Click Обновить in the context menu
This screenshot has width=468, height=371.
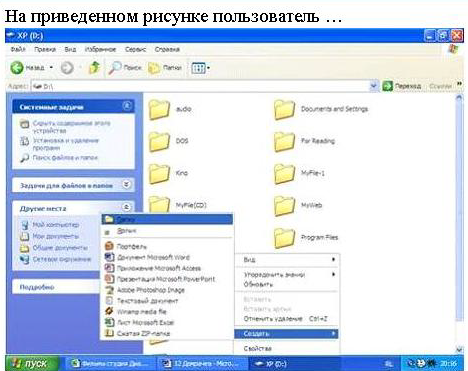tap(287, 285)
